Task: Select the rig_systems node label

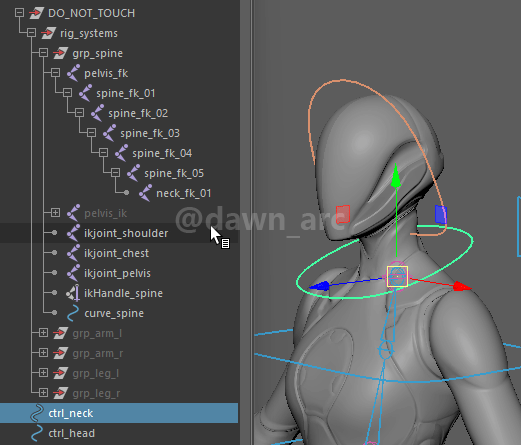Action: pos(89,33)
